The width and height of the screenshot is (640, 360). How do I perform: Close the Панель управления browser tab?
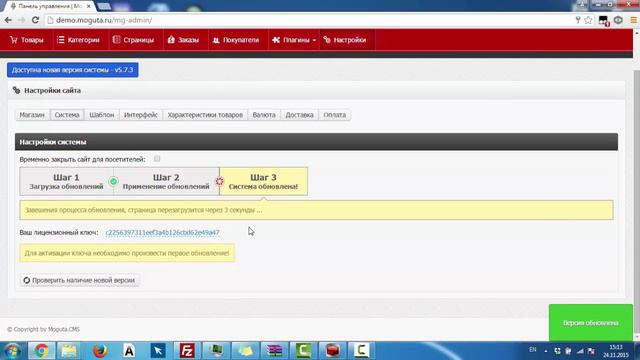[x=89, y=6]
